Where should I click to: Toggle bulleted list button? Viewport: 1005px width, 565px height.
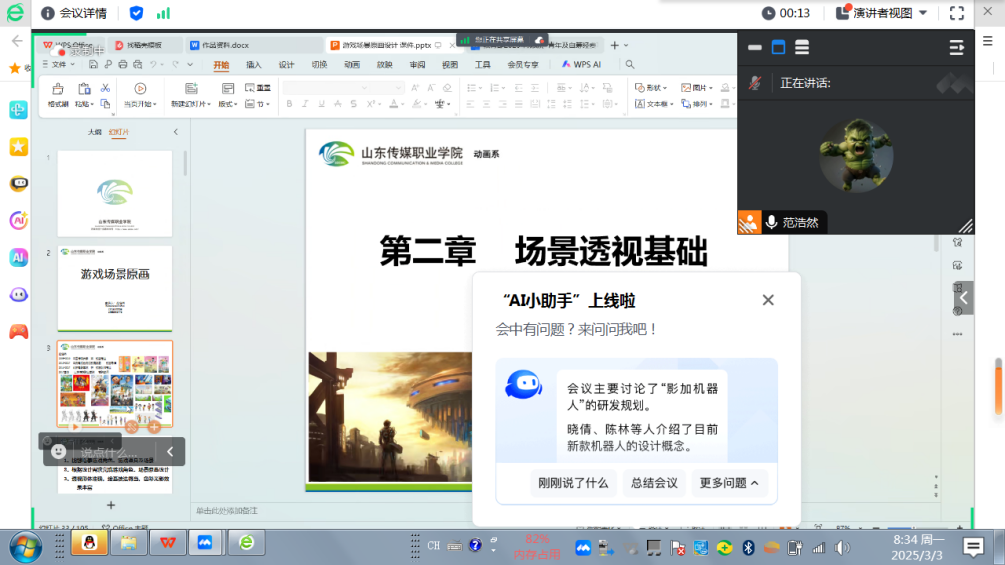(x=473, y=88)
